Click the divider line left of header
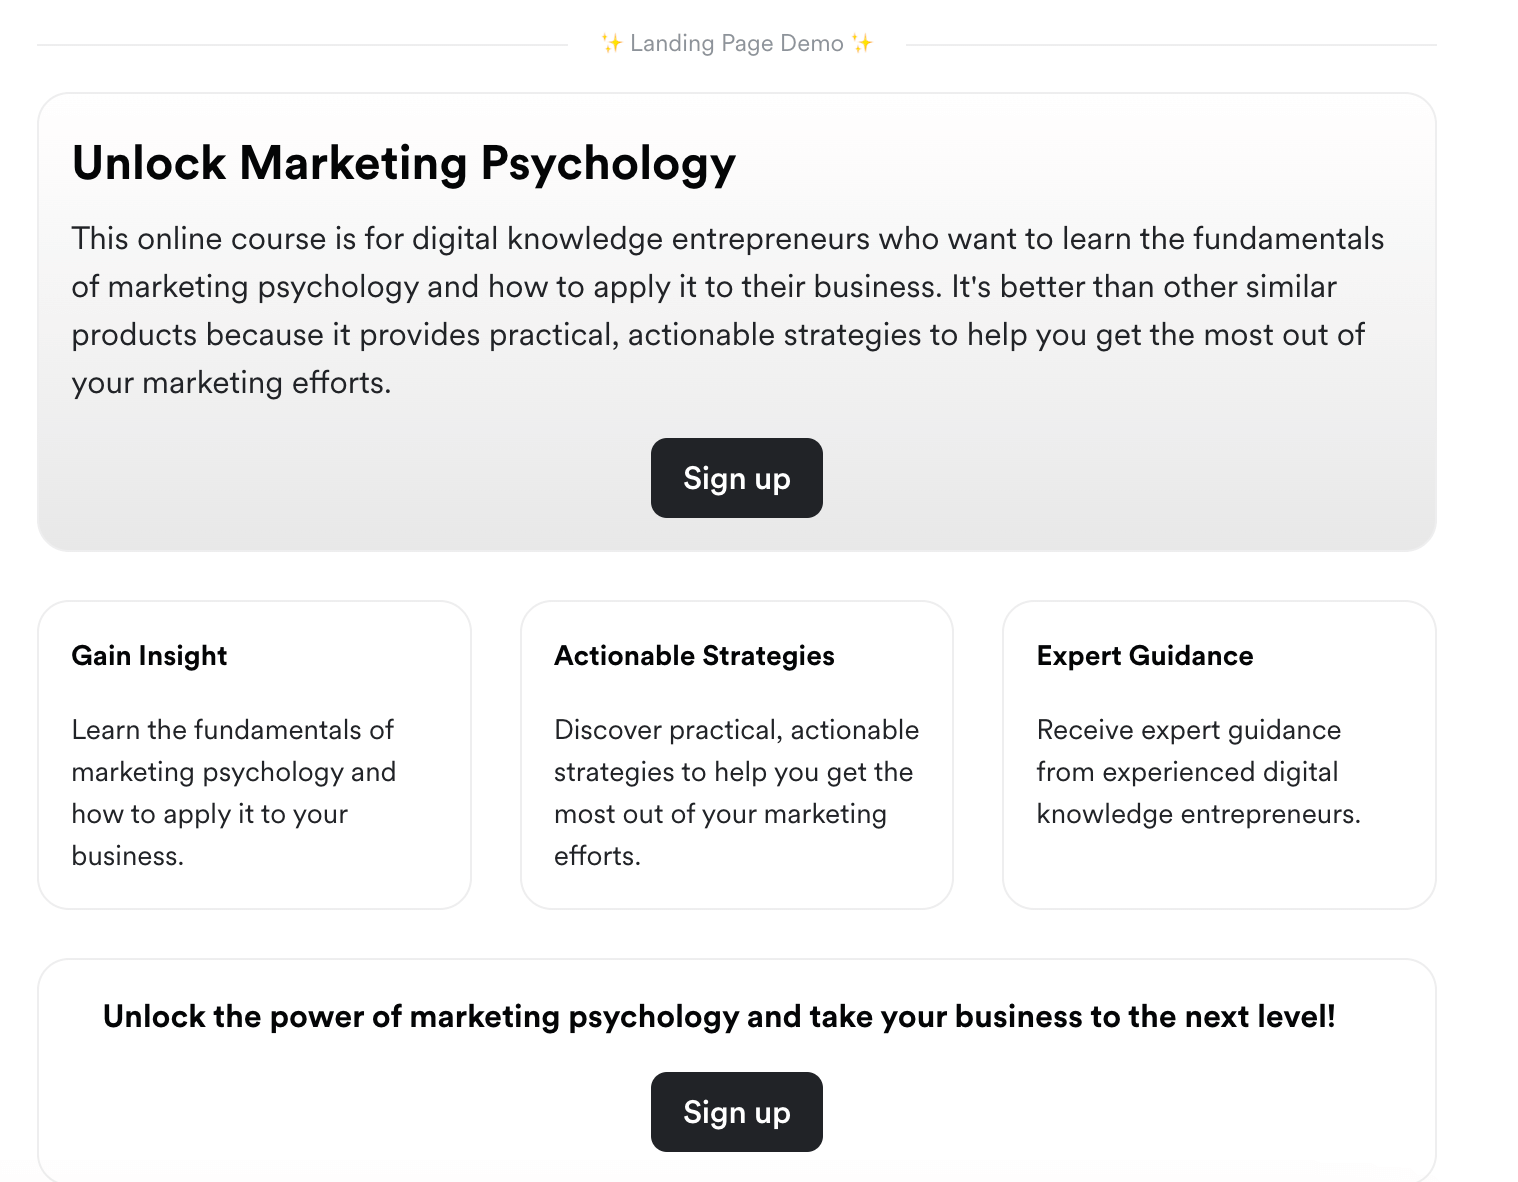This screenshot has width=1518, height=1182. pyautogui.click(x=302, y=45)
